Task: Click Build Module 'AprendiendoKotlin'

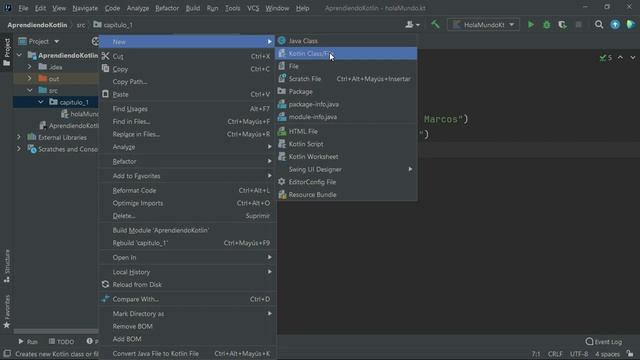Action: click(x=187, y=230)
